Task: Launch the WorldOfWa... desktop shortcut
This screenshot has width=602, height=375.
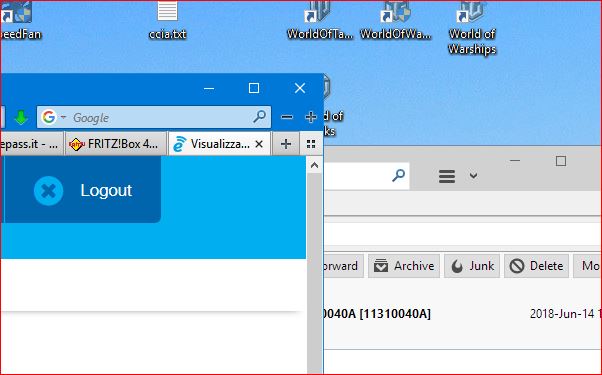Action: [x=395, y=20]
